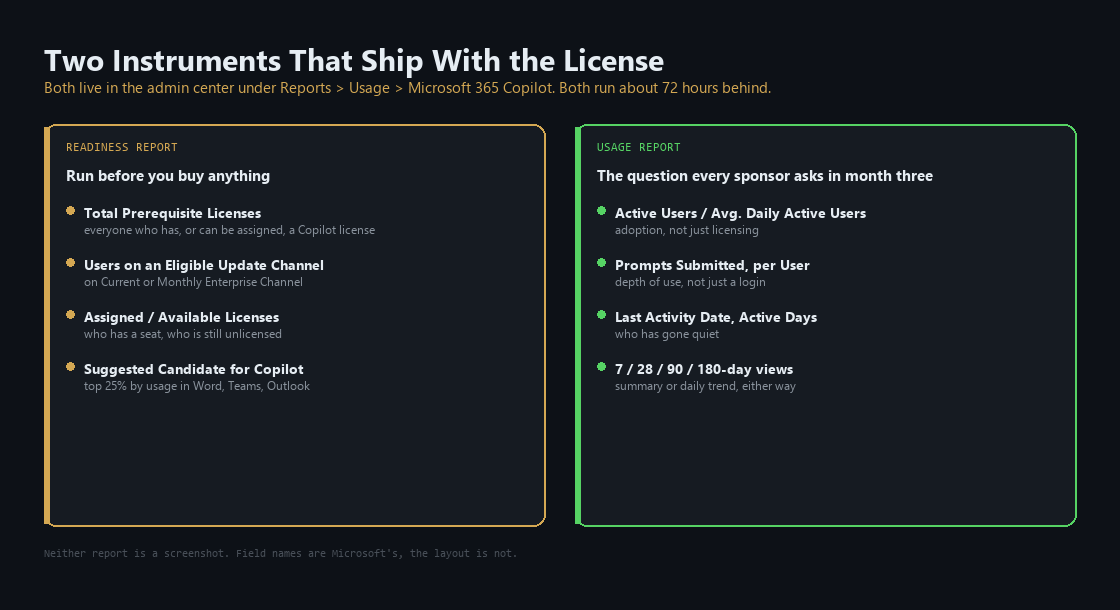Click the Total Prerequisite Licenses heading
1120x610 pixels.
[172, 213]
